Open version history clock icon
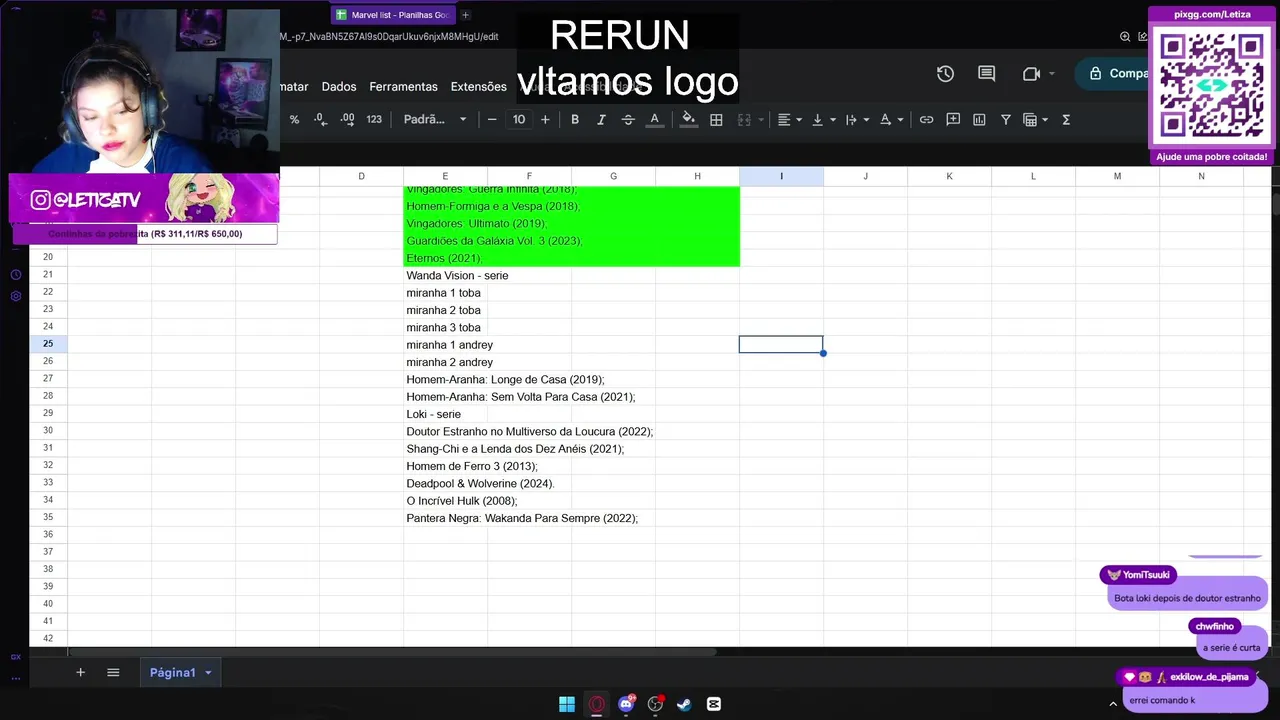 pyautogui.click(x=945, y=74)
